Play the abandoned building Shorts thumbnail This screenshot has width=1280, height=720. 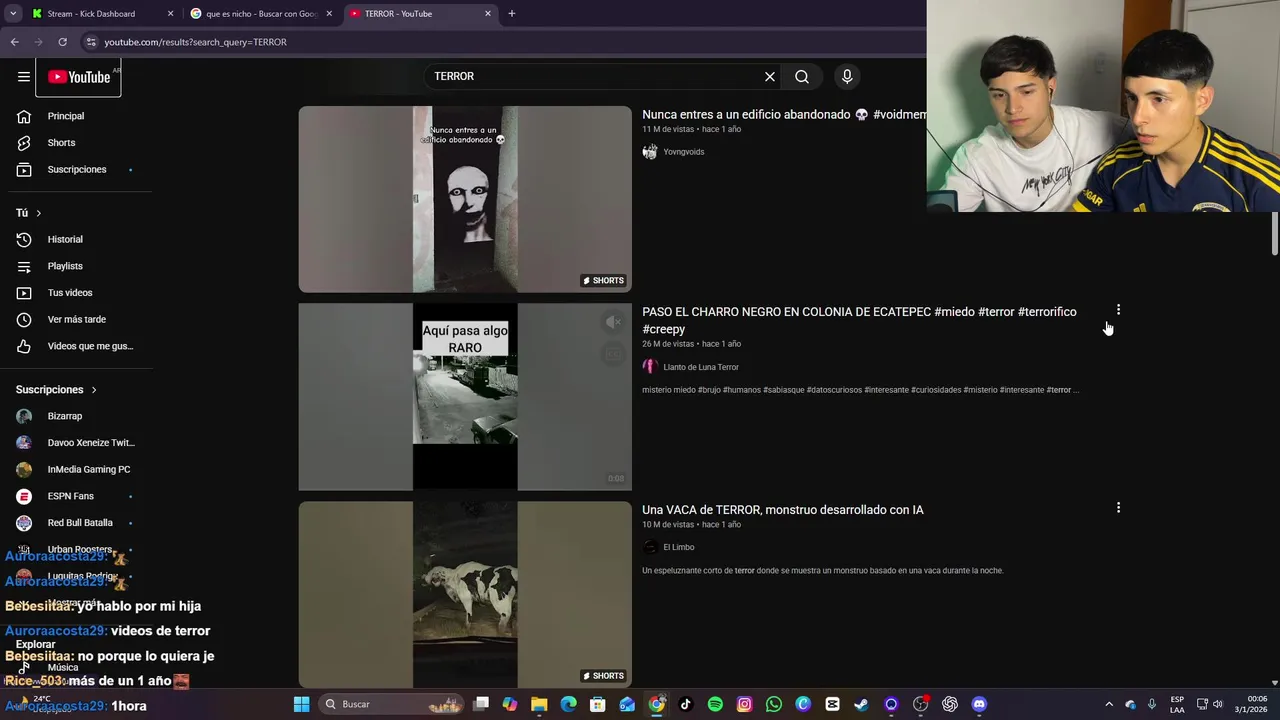pyautogui.click(x=465, y=199)
